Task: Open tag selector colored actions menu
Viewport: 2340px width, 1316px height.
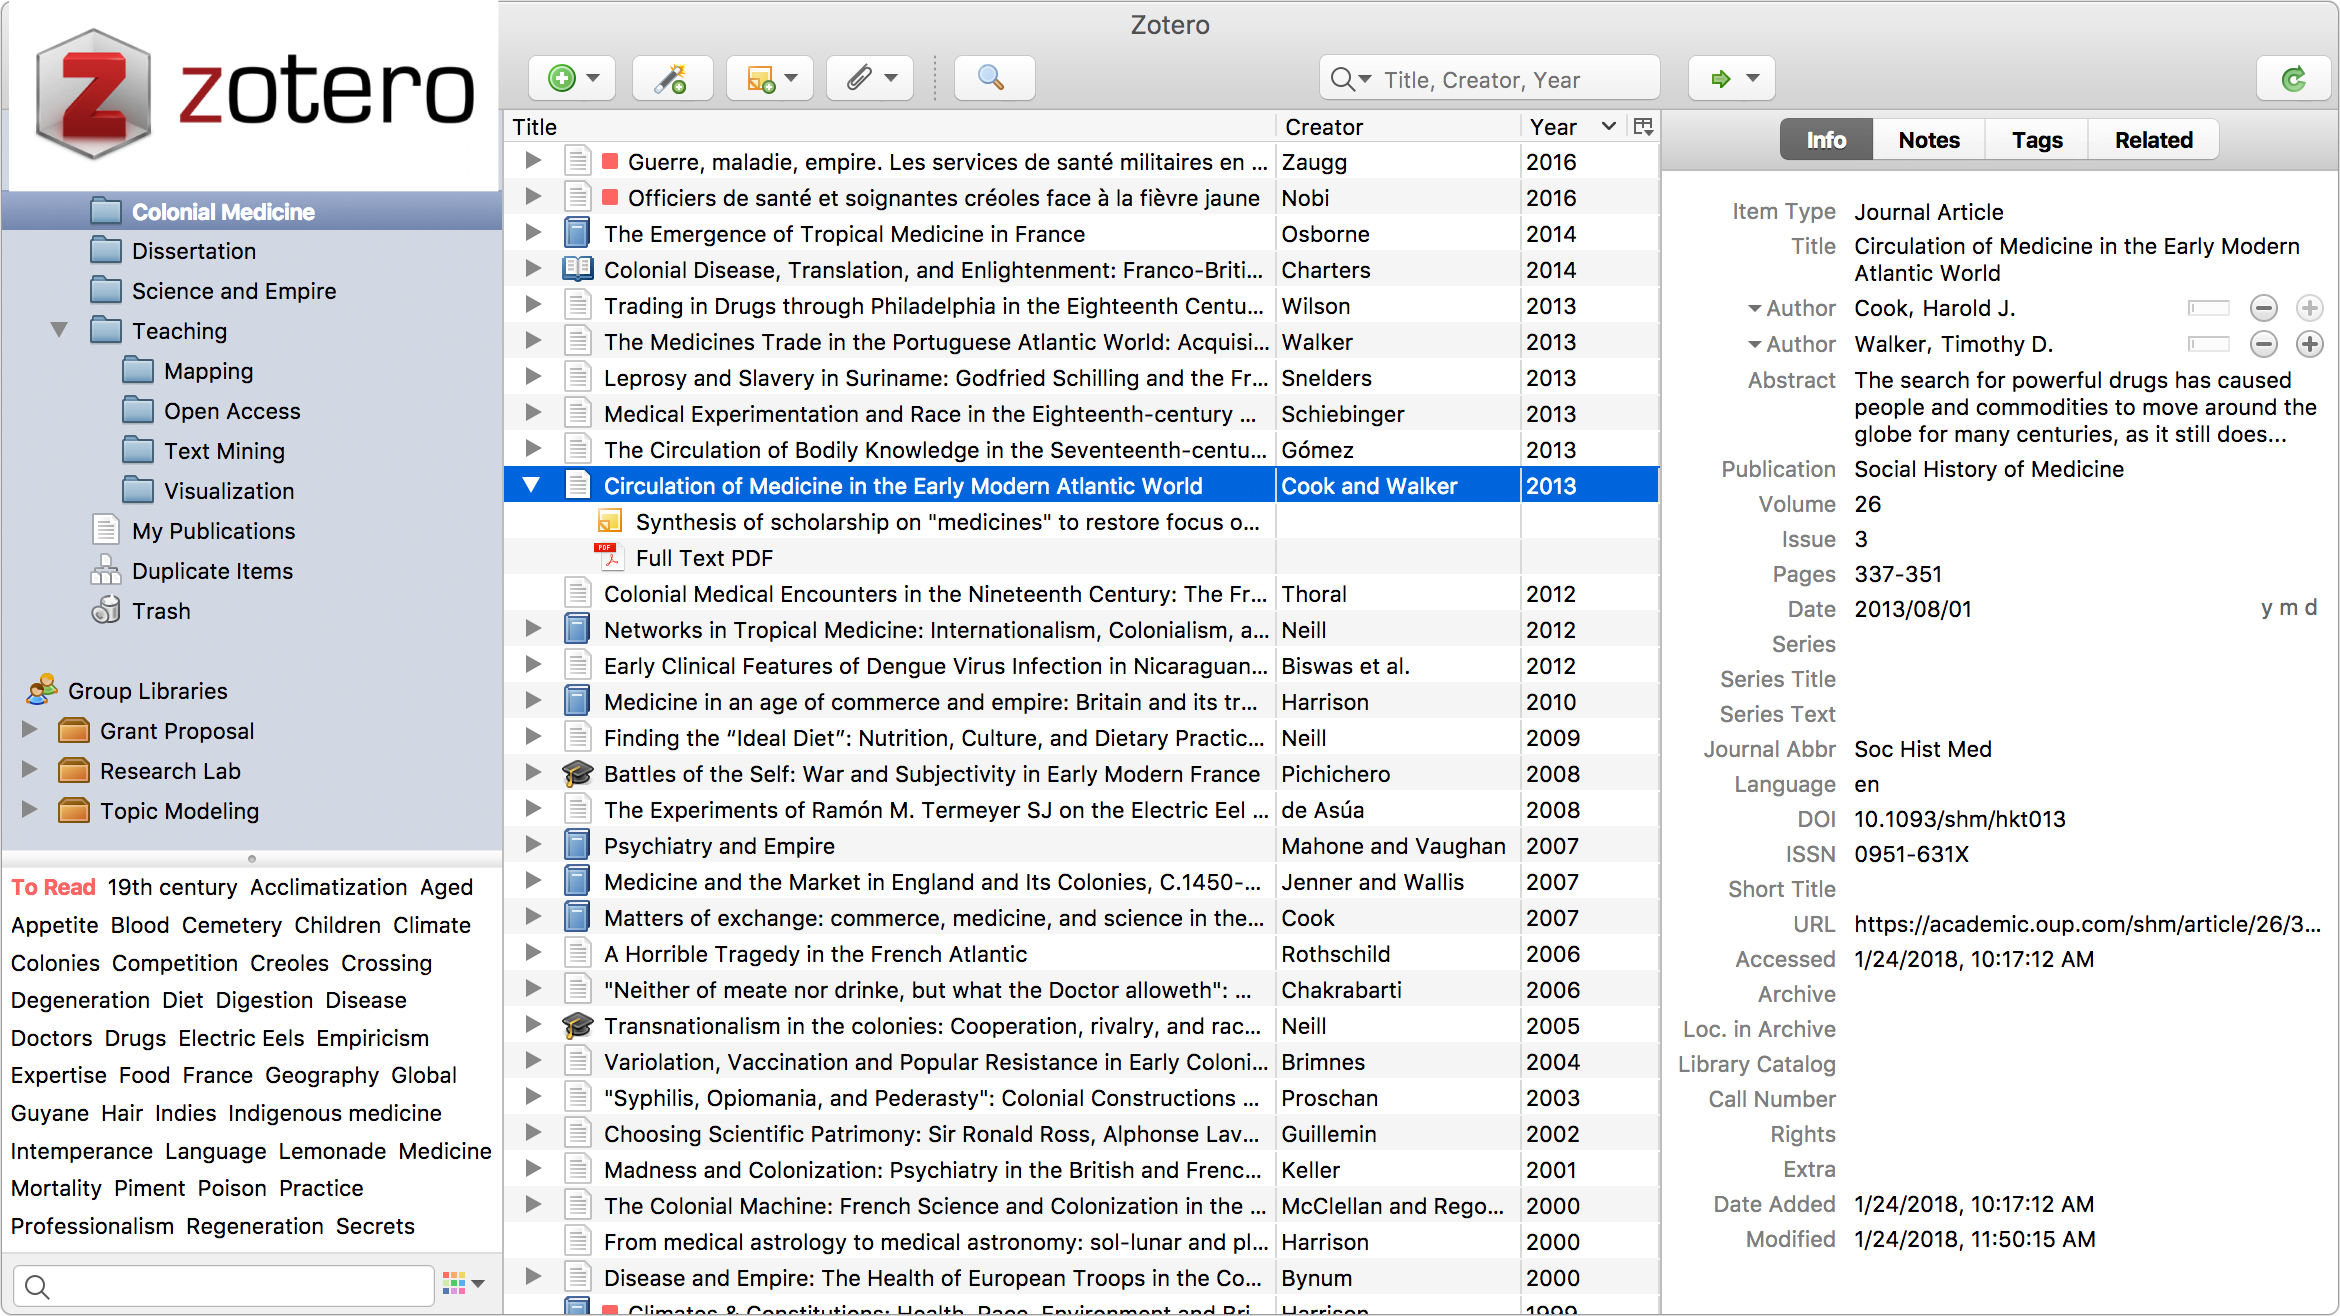Action: coord(463,1282)
